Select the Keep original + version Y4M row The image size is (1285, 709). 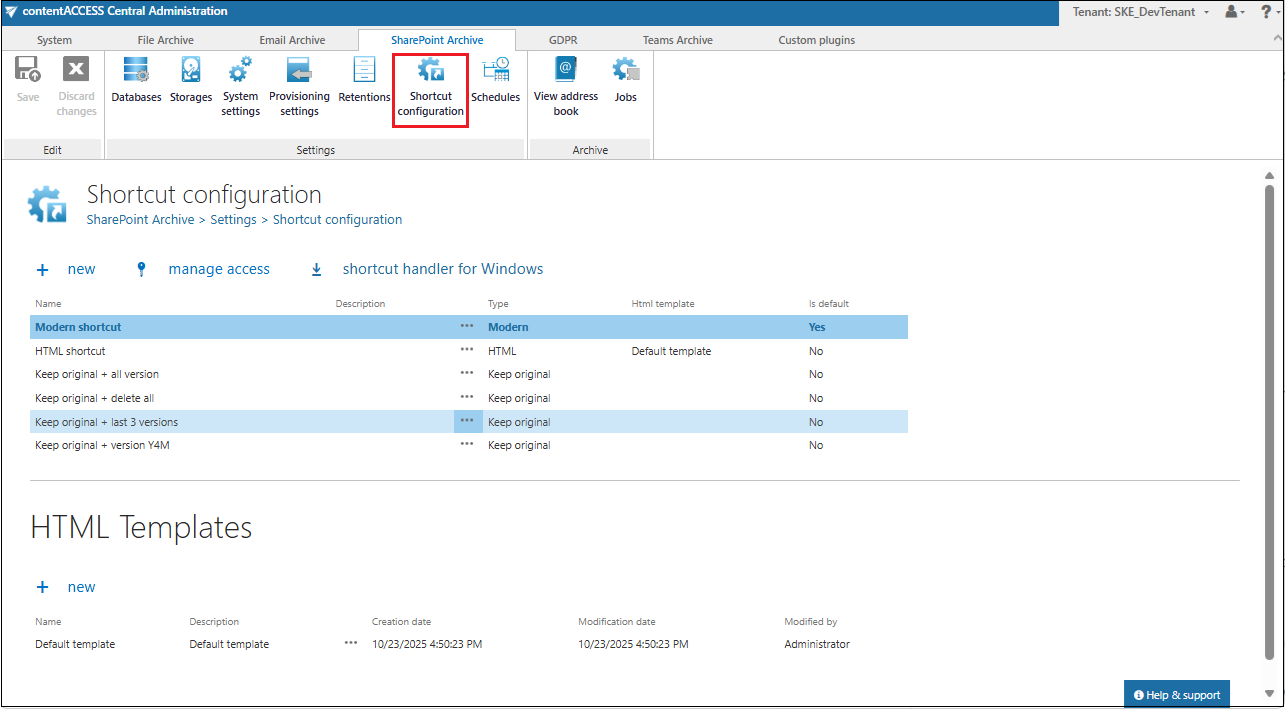tap(102, 445)
